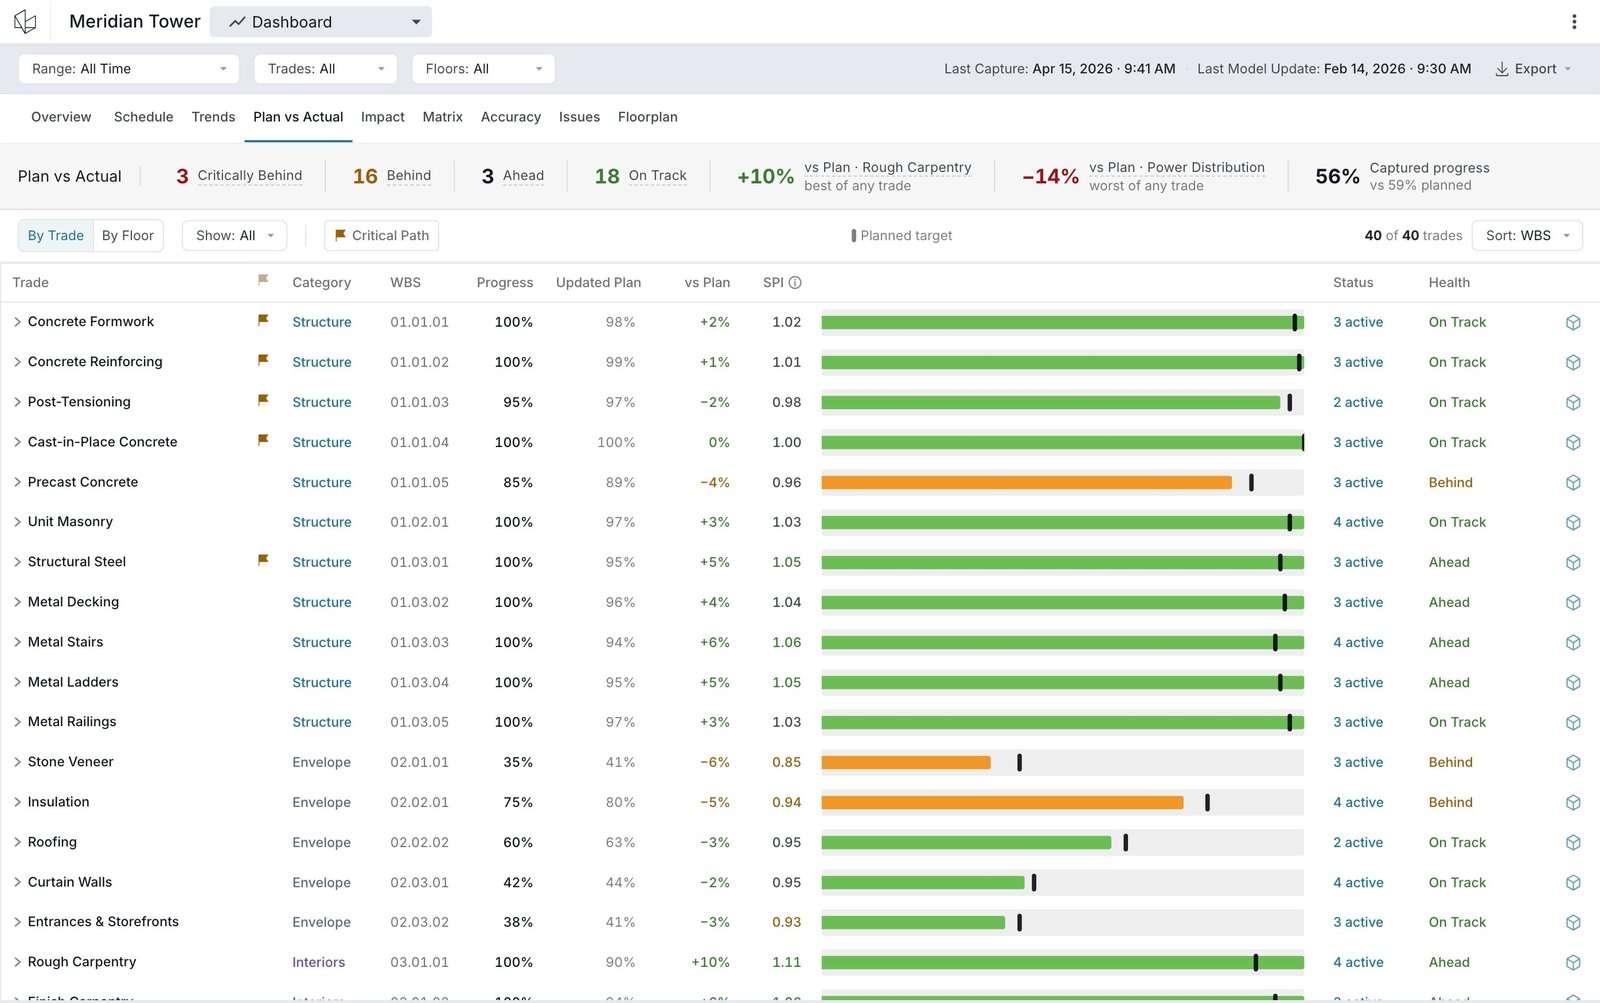Open 3D model view for Metal Ladders
This screenshot has height=1003, width=1600.
click(x=1573, y=682)
